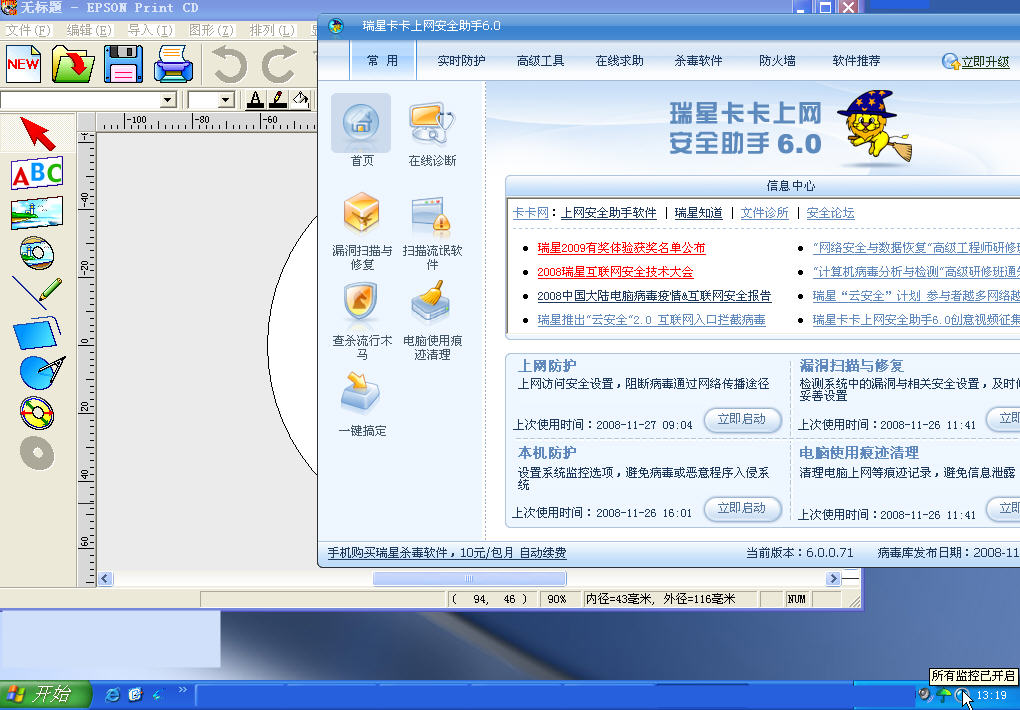Click 一键搞定 one-click fix icon

[x=362, y=403]
